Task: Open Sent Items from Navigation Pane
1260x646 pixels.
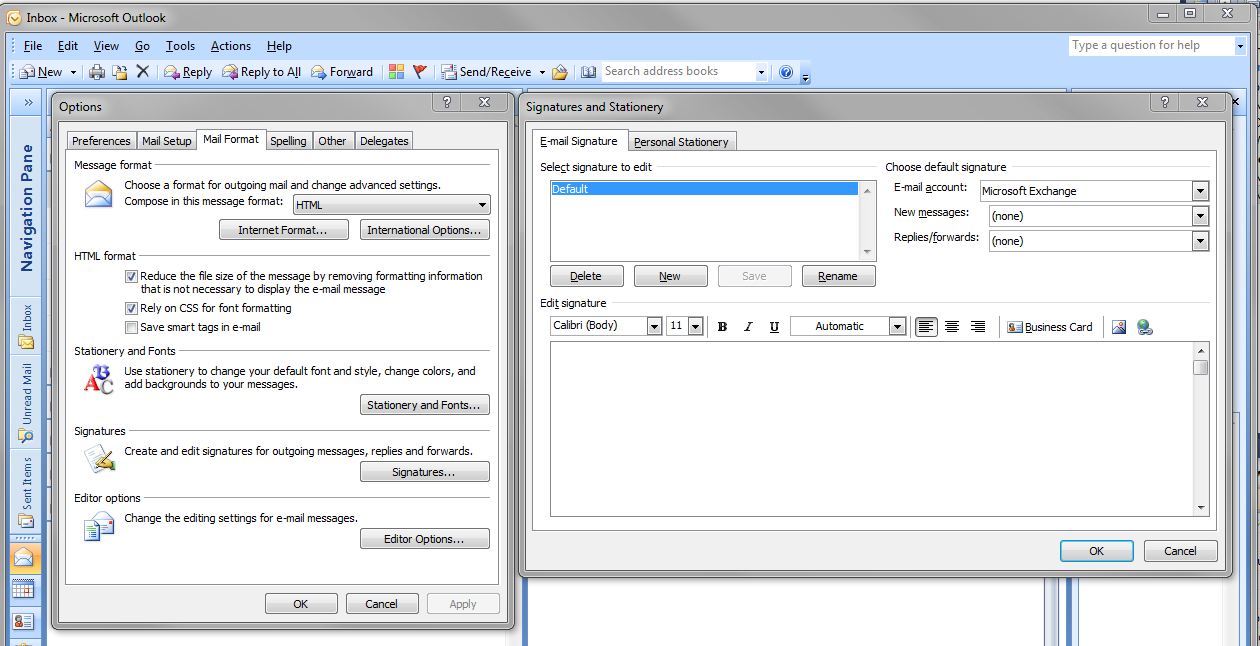Action: coord(26,492)
